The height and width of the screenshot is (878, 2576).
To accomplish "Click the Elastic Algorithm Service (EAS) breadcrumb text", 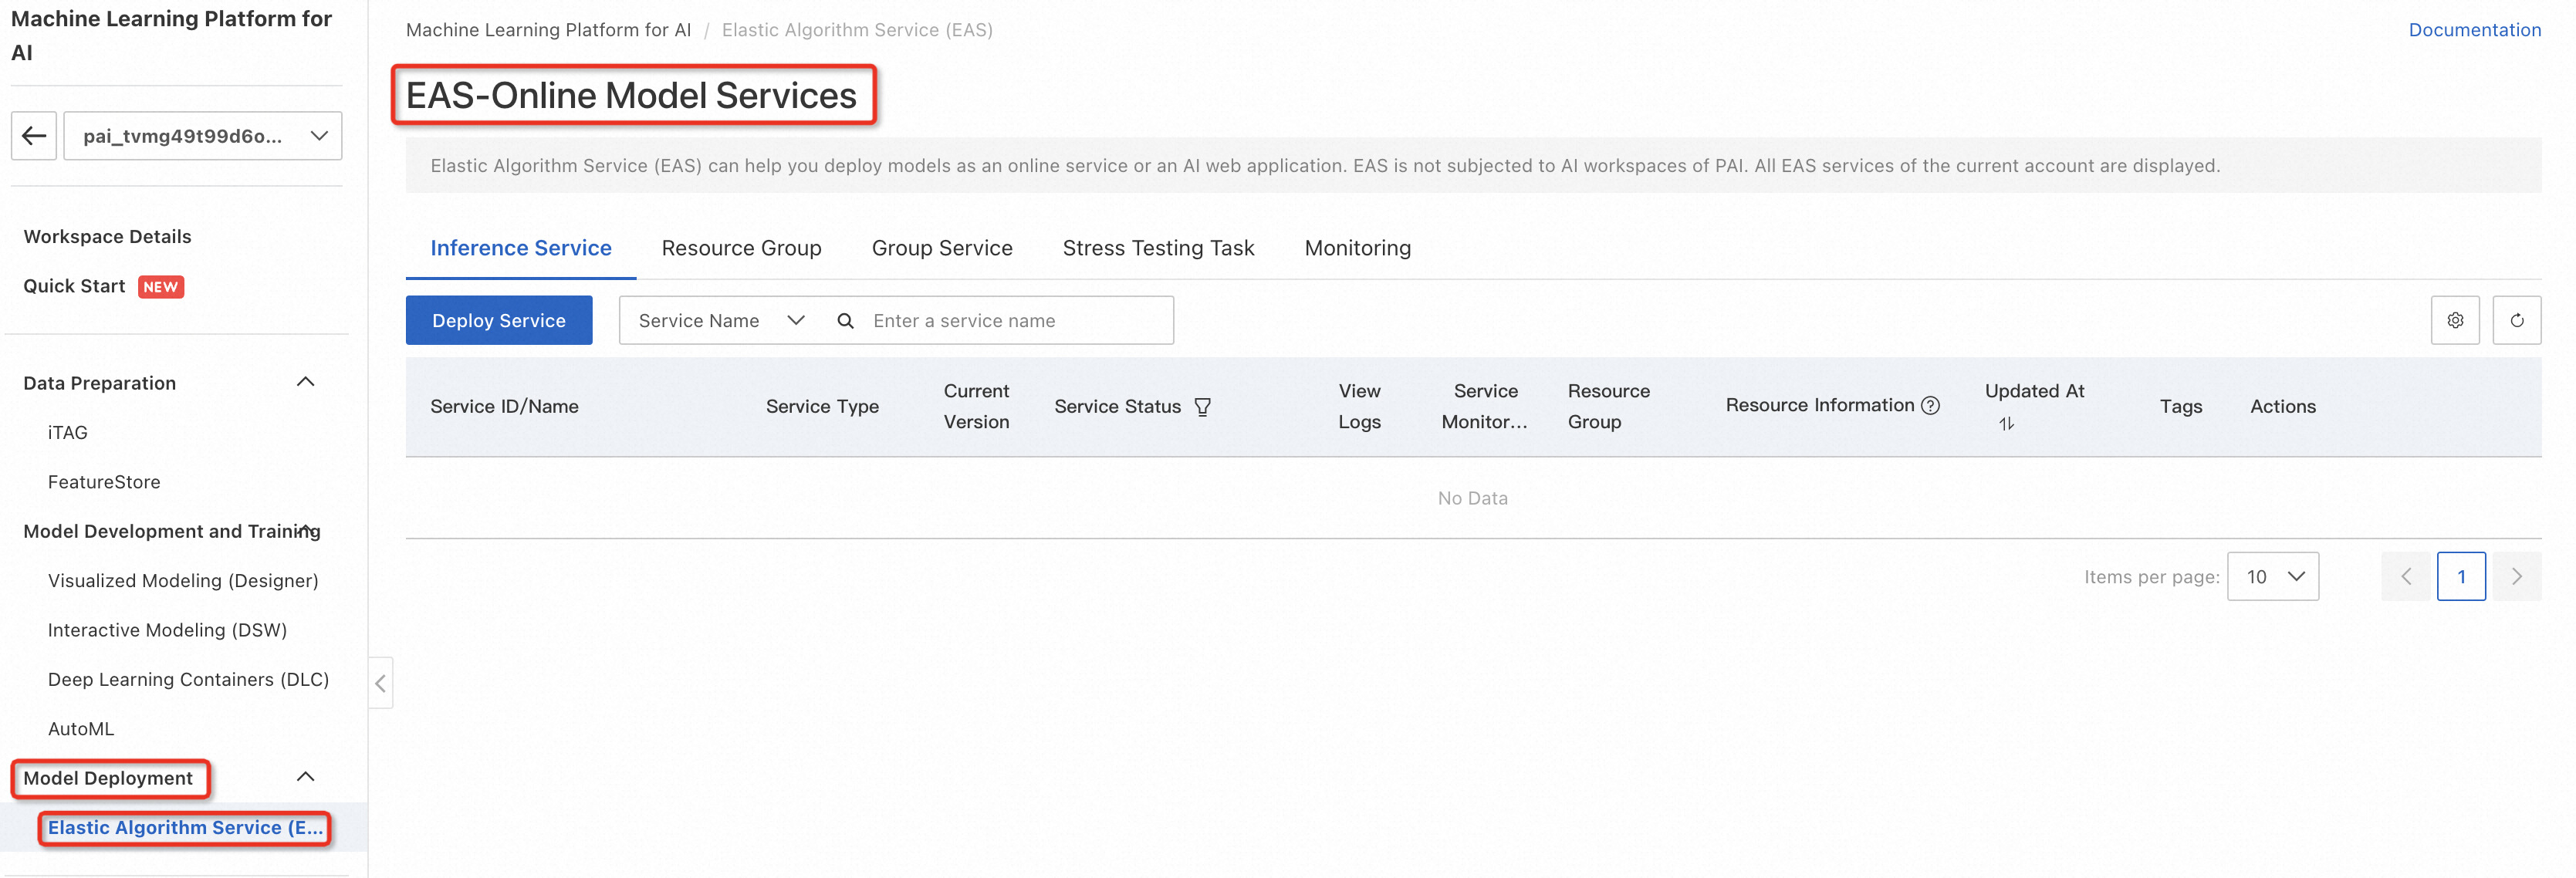I will click(857, 30).
